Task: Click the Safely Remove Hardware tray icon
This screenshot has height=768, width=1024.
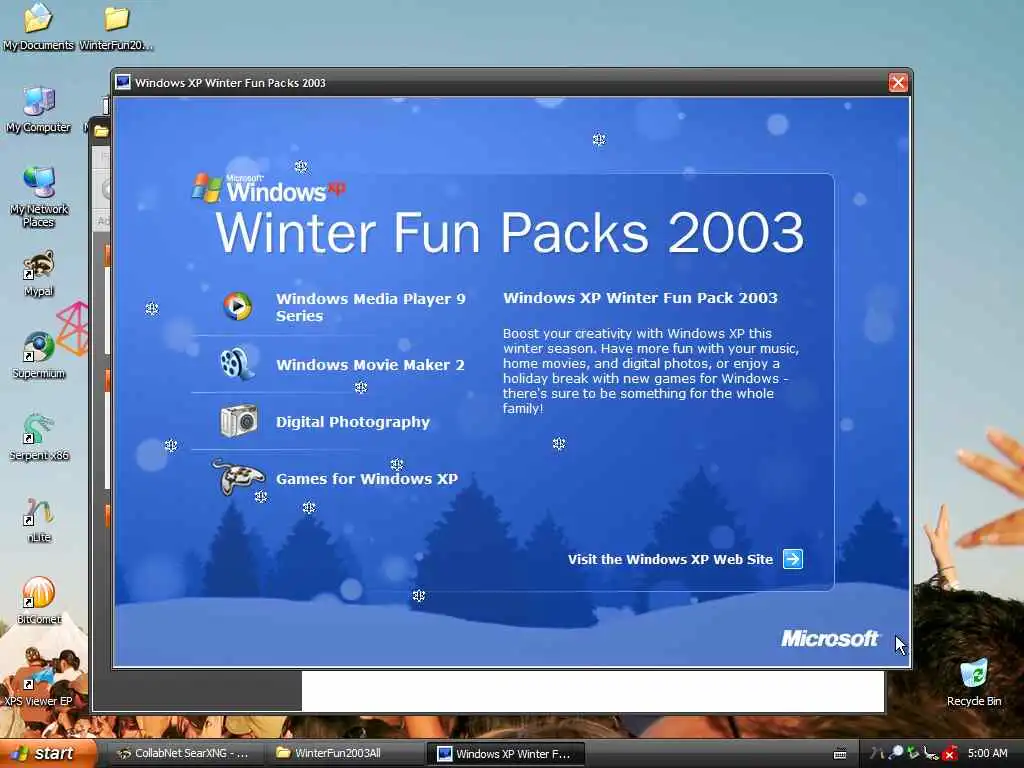Action: click(931, 754)
